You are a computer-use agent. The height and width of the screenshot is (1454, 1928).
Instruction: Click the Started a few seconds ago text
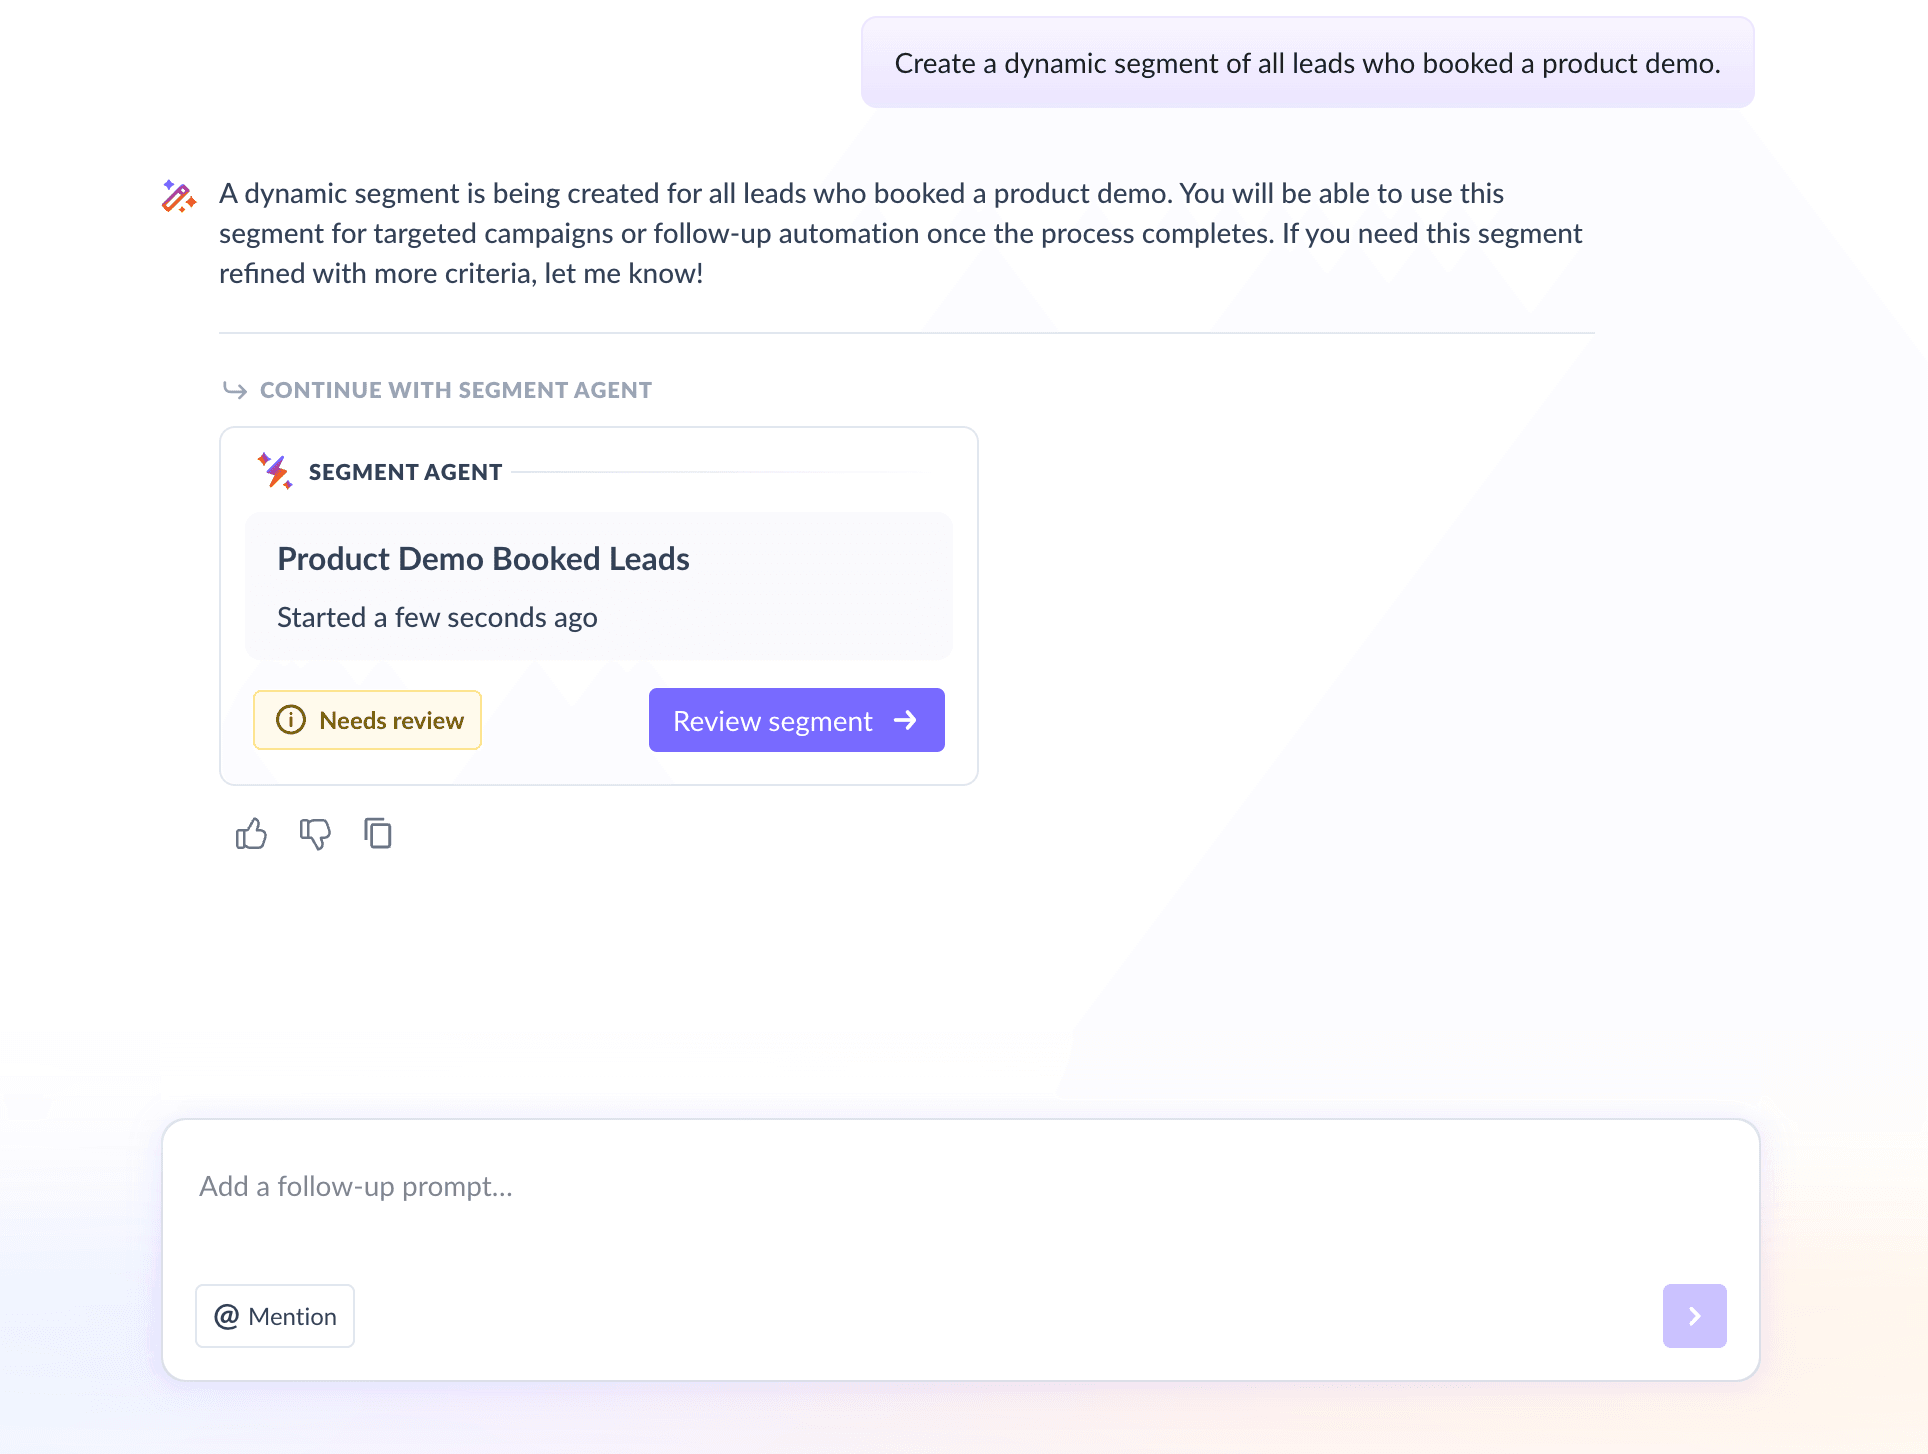point(437,617)
